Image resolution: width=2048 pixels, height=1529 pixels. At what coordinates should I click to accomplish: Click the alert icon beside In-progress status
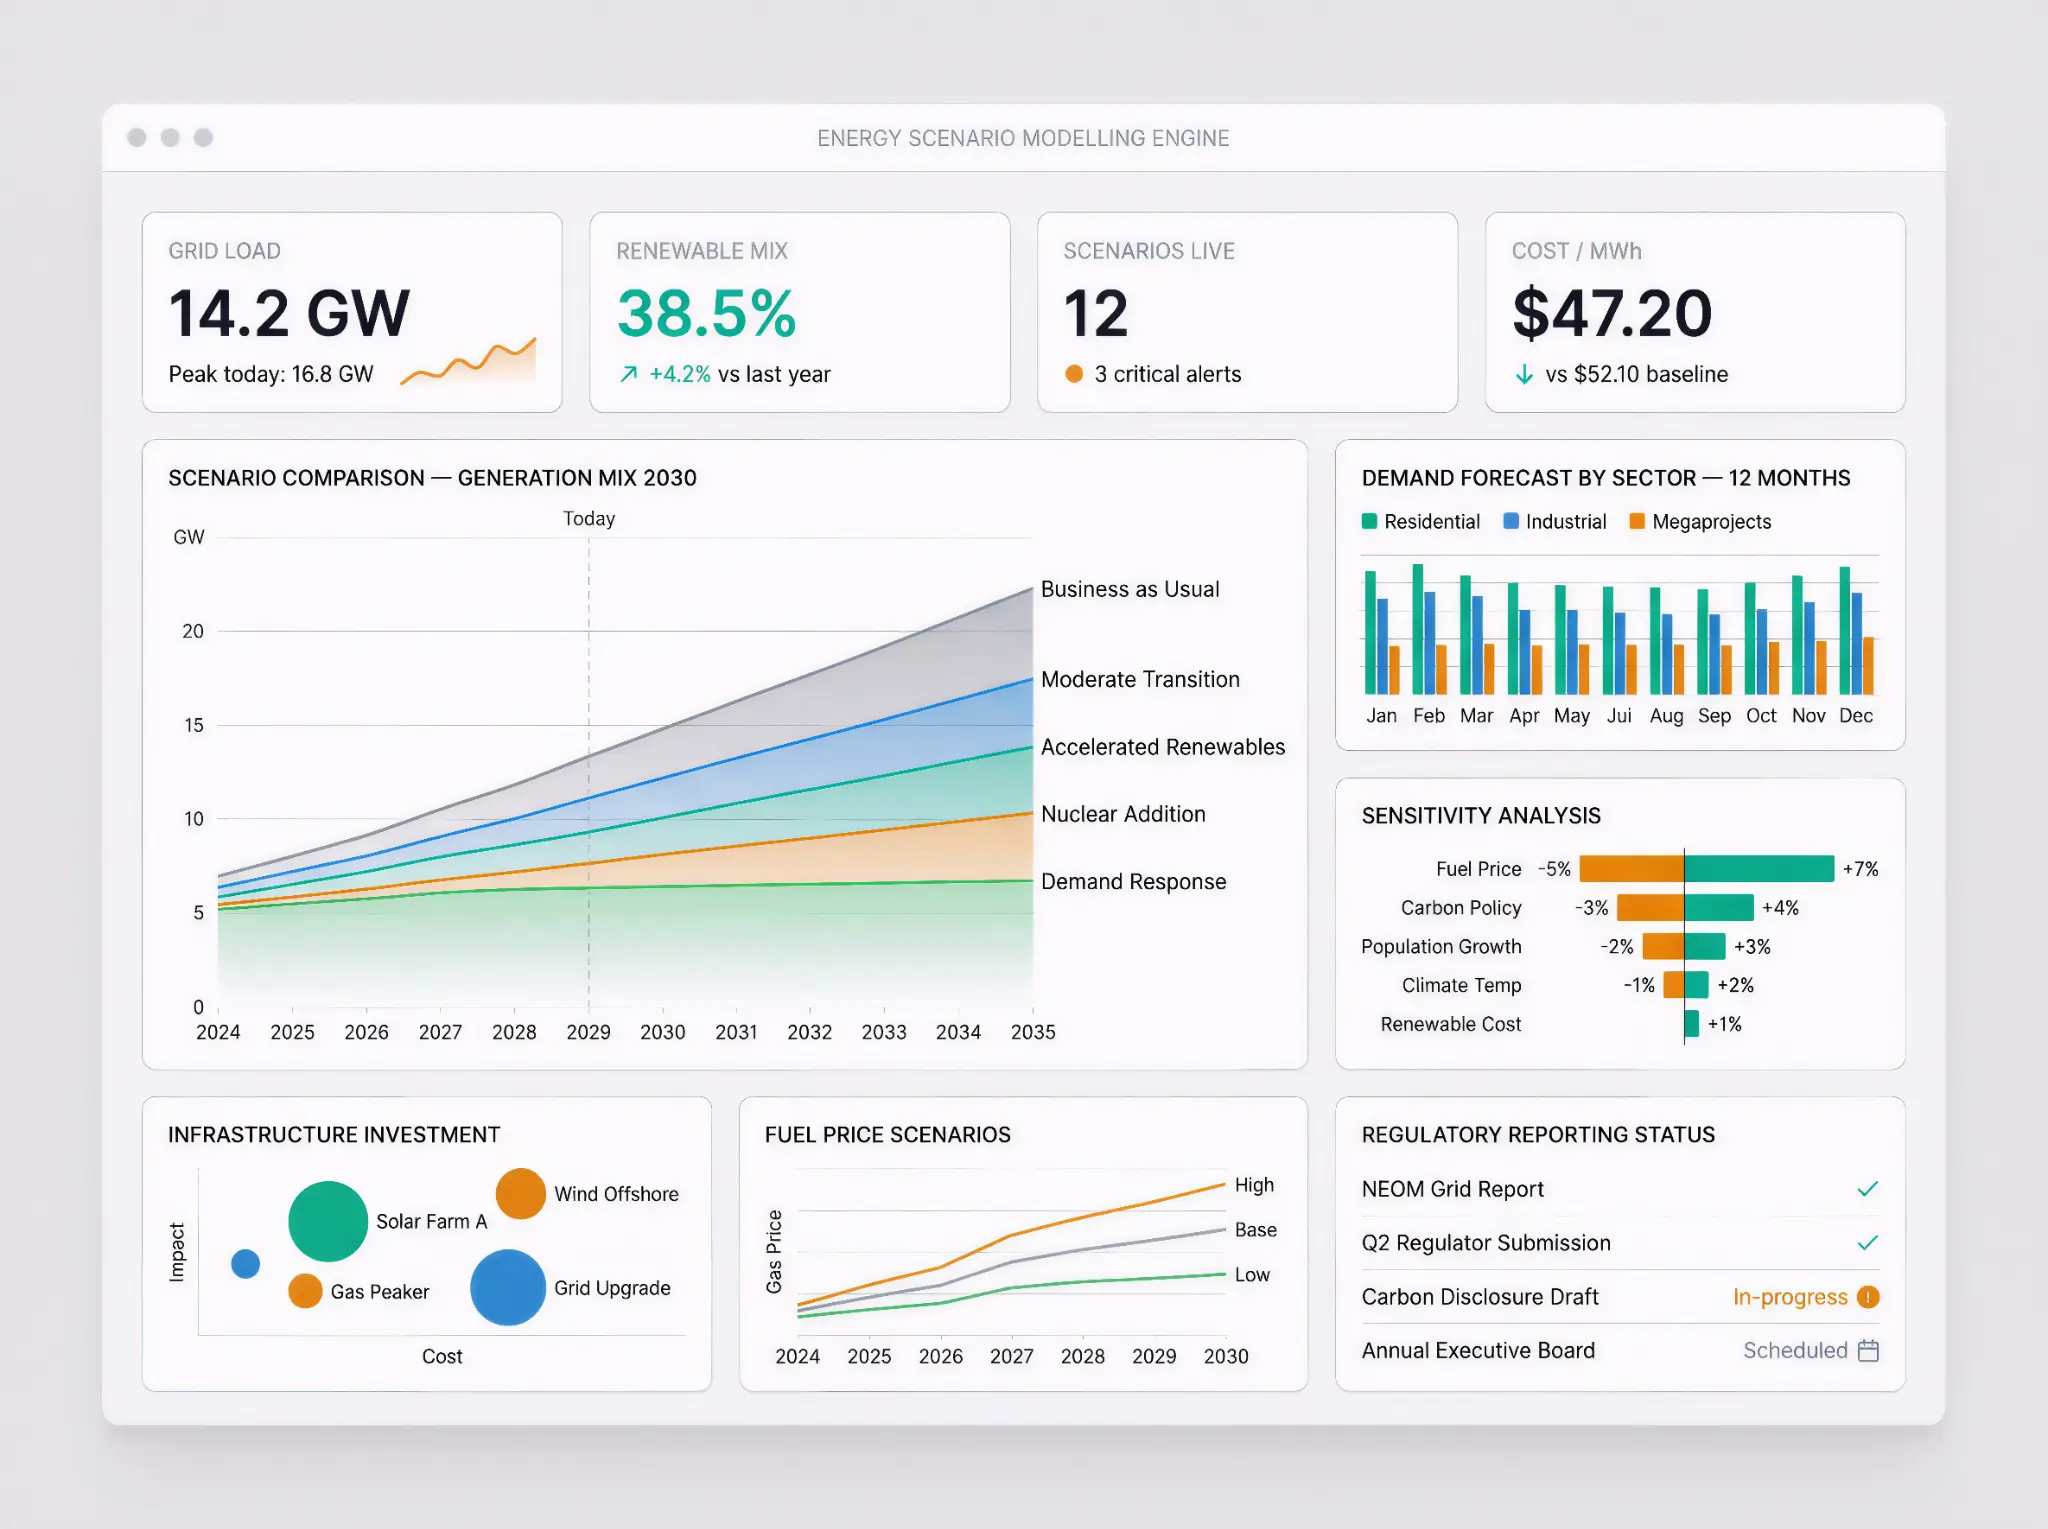1868,1297
